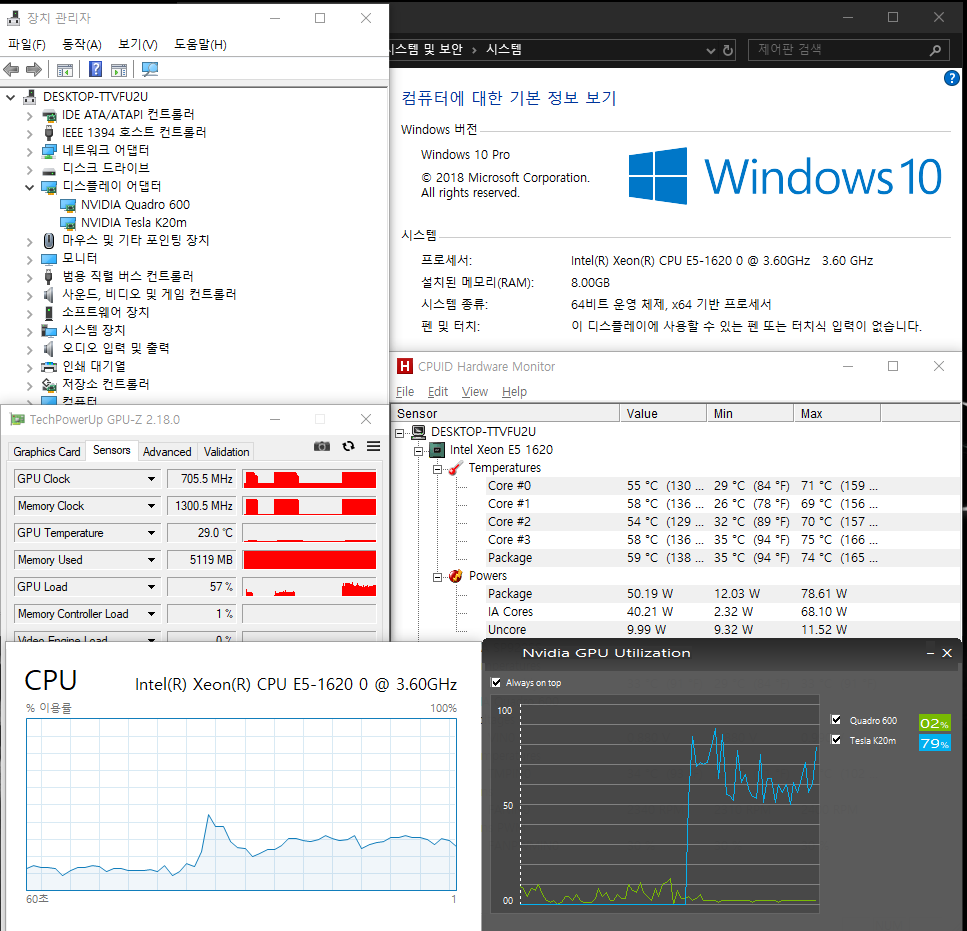Toggle the Always on top checkbox
Image resolution: width=967 pixels, height=931 pixels.
pyautogui.click(x=495, y=683)
